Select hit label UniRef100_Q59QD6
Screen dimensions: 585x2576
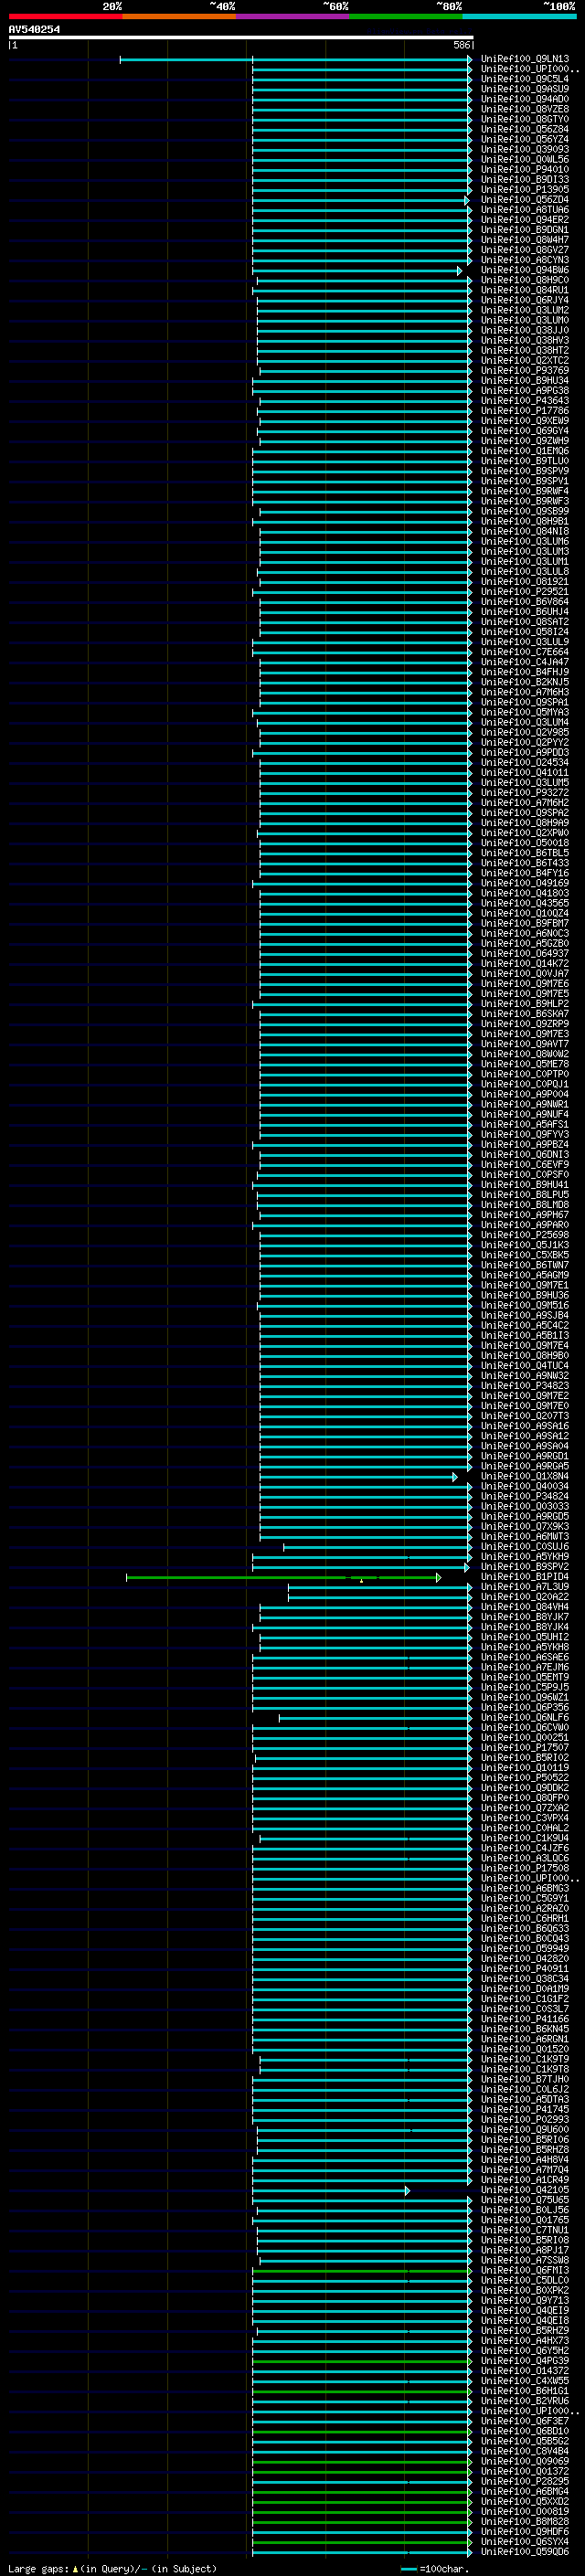coord(524,2551)
